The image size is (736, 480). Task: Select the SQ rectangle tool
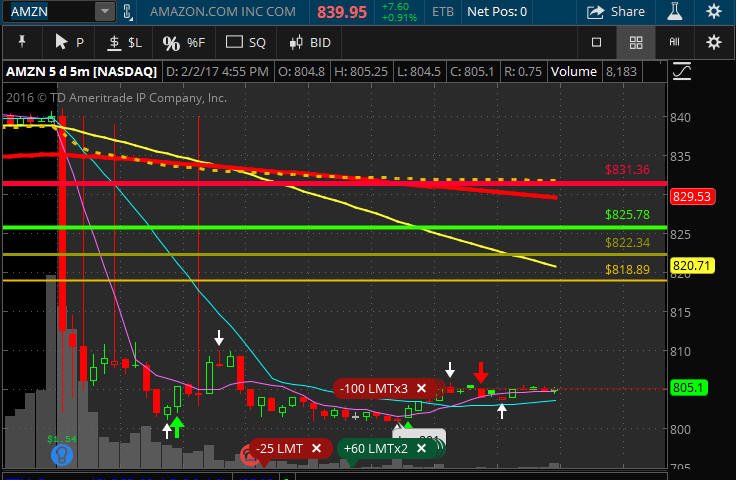point(245,43)
